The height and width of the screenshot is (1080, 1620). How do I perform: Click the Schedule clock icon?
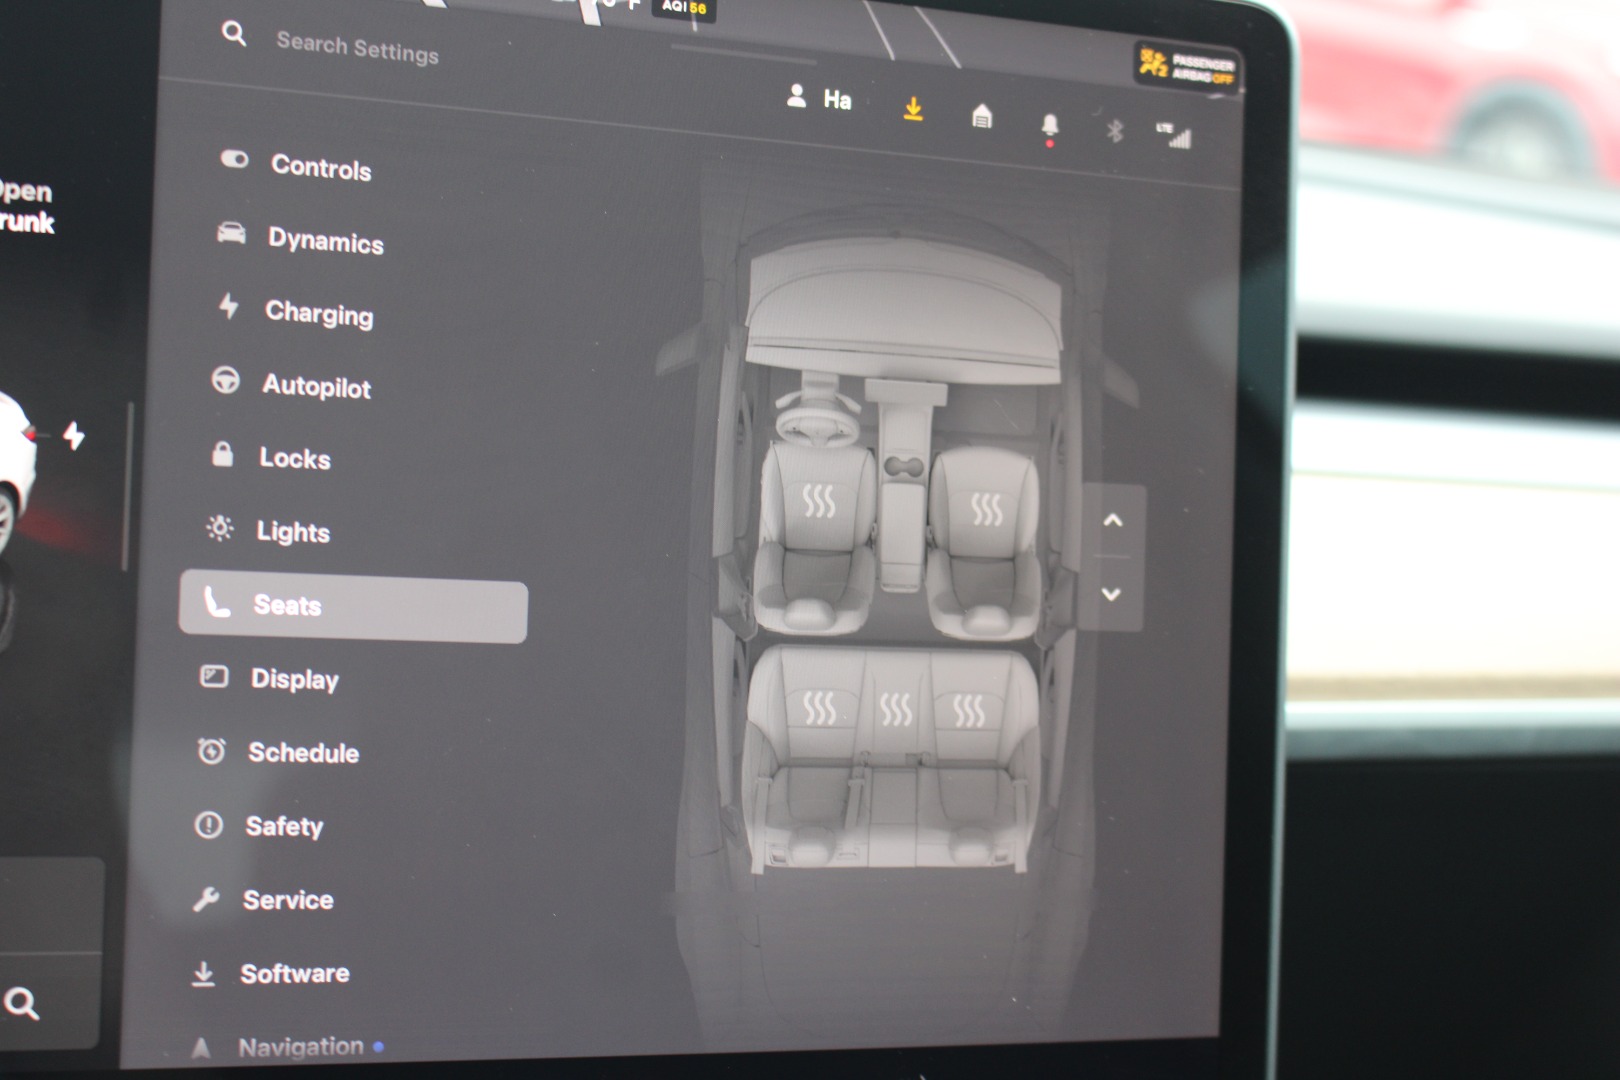click(x=211, y=750)
